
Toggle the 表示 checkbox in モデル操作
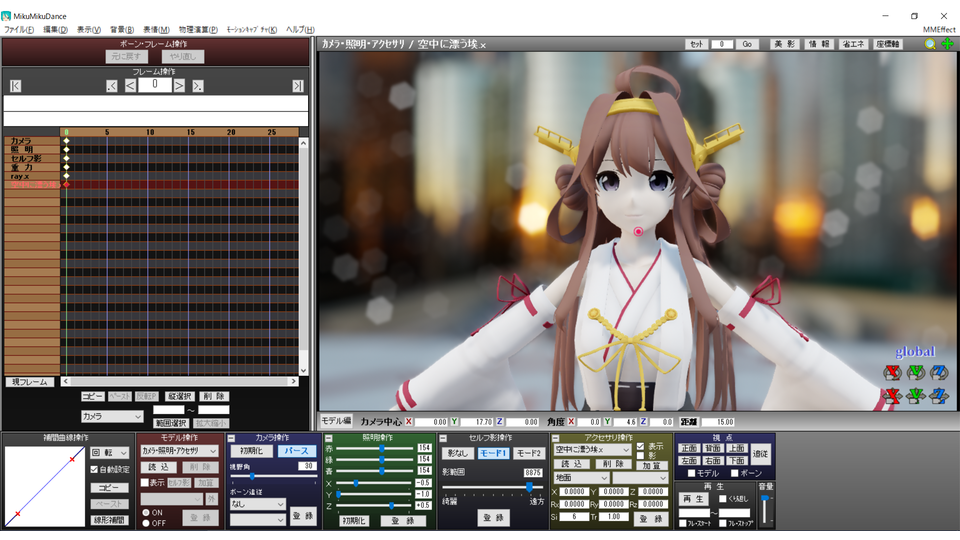pyautogui.click(x=145, y=483)
